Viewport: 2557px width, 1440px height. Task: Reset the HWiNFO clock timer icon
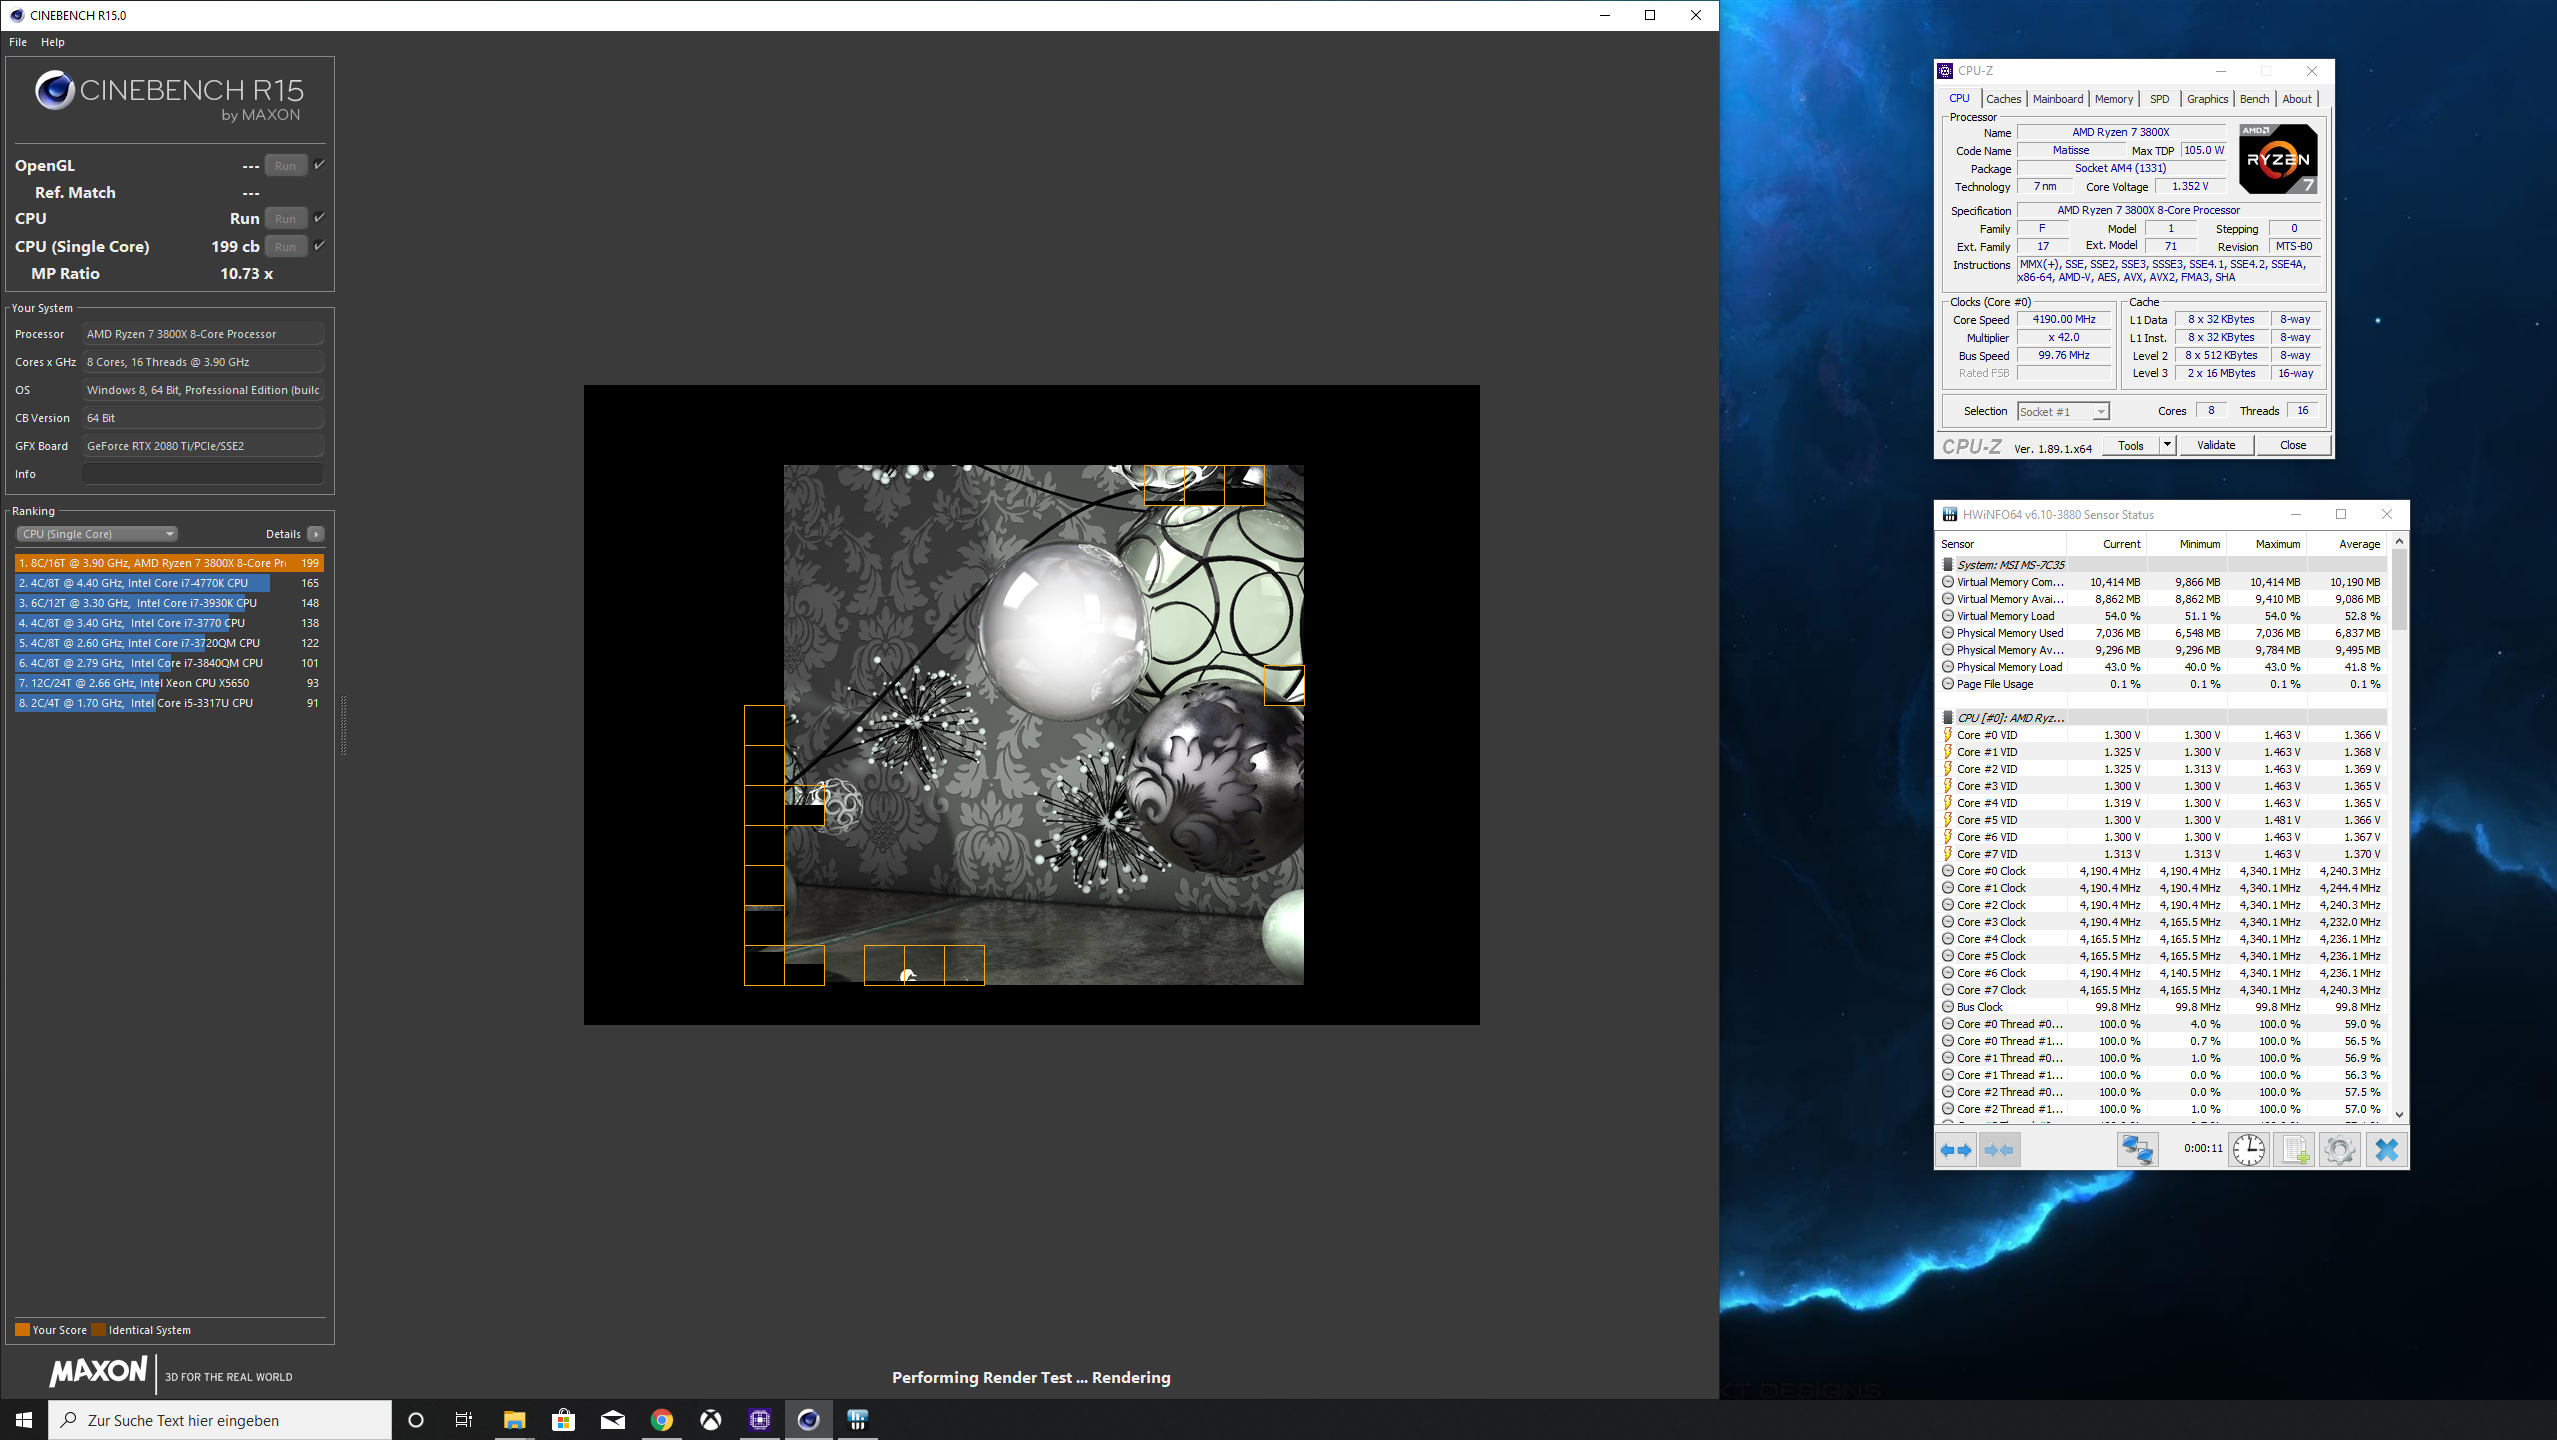pyautogui.click(x=2249, y=1150)
